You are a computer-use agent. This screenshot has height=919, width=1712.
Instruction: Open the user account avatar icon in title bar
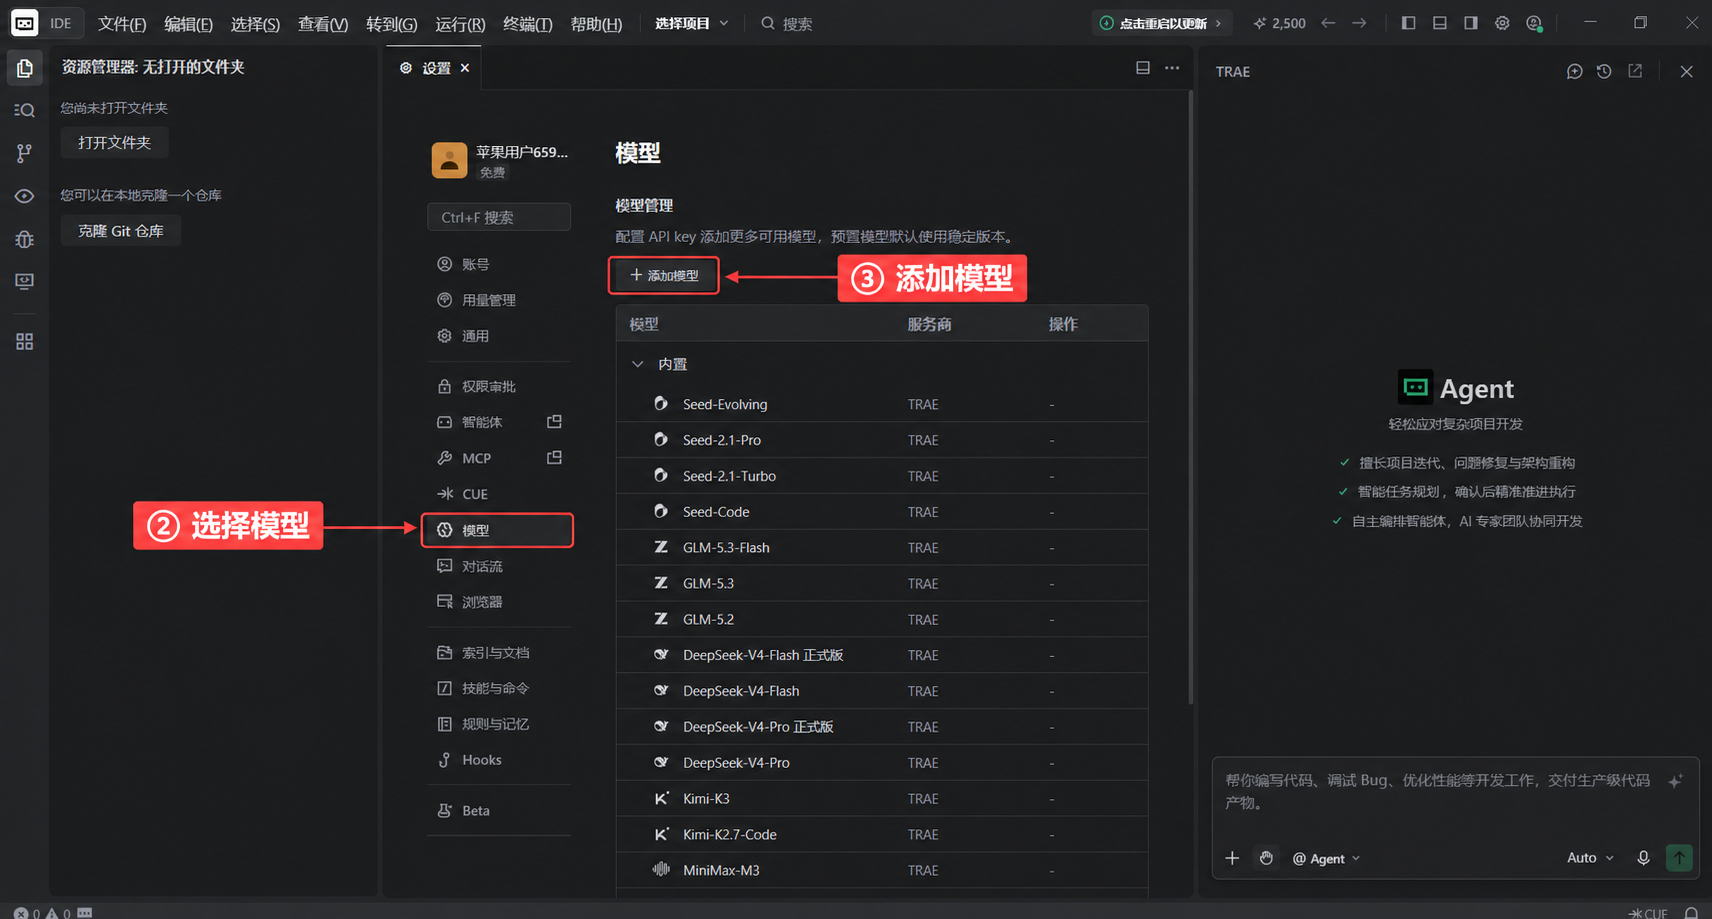tap(1534, 23)
